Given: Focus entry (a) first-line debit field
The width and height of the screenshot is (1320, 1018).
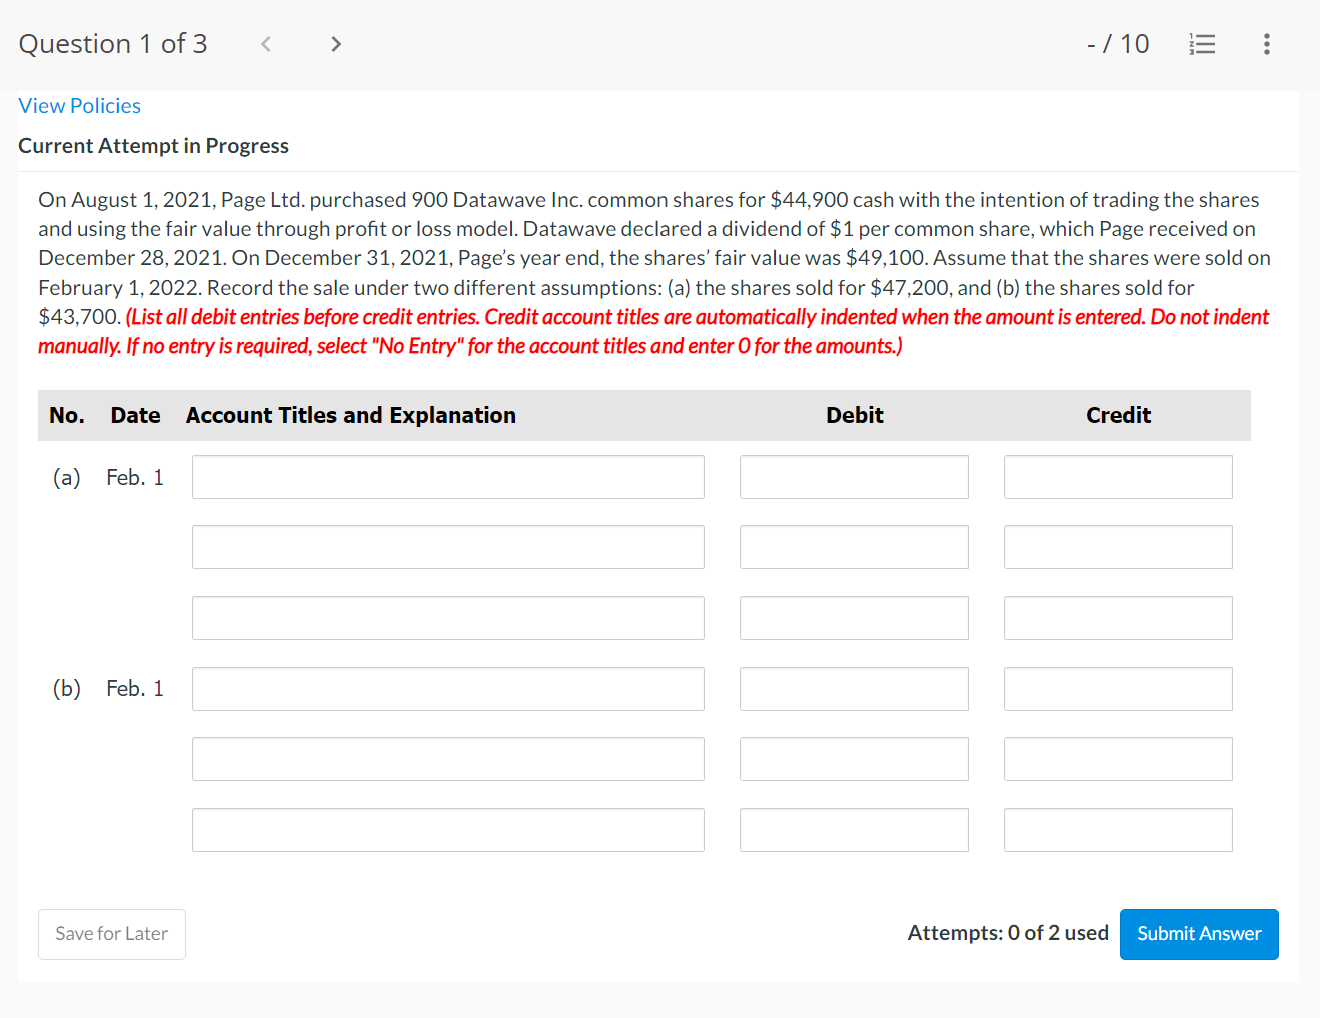Looking at the screenshot, I should [854, 477].
